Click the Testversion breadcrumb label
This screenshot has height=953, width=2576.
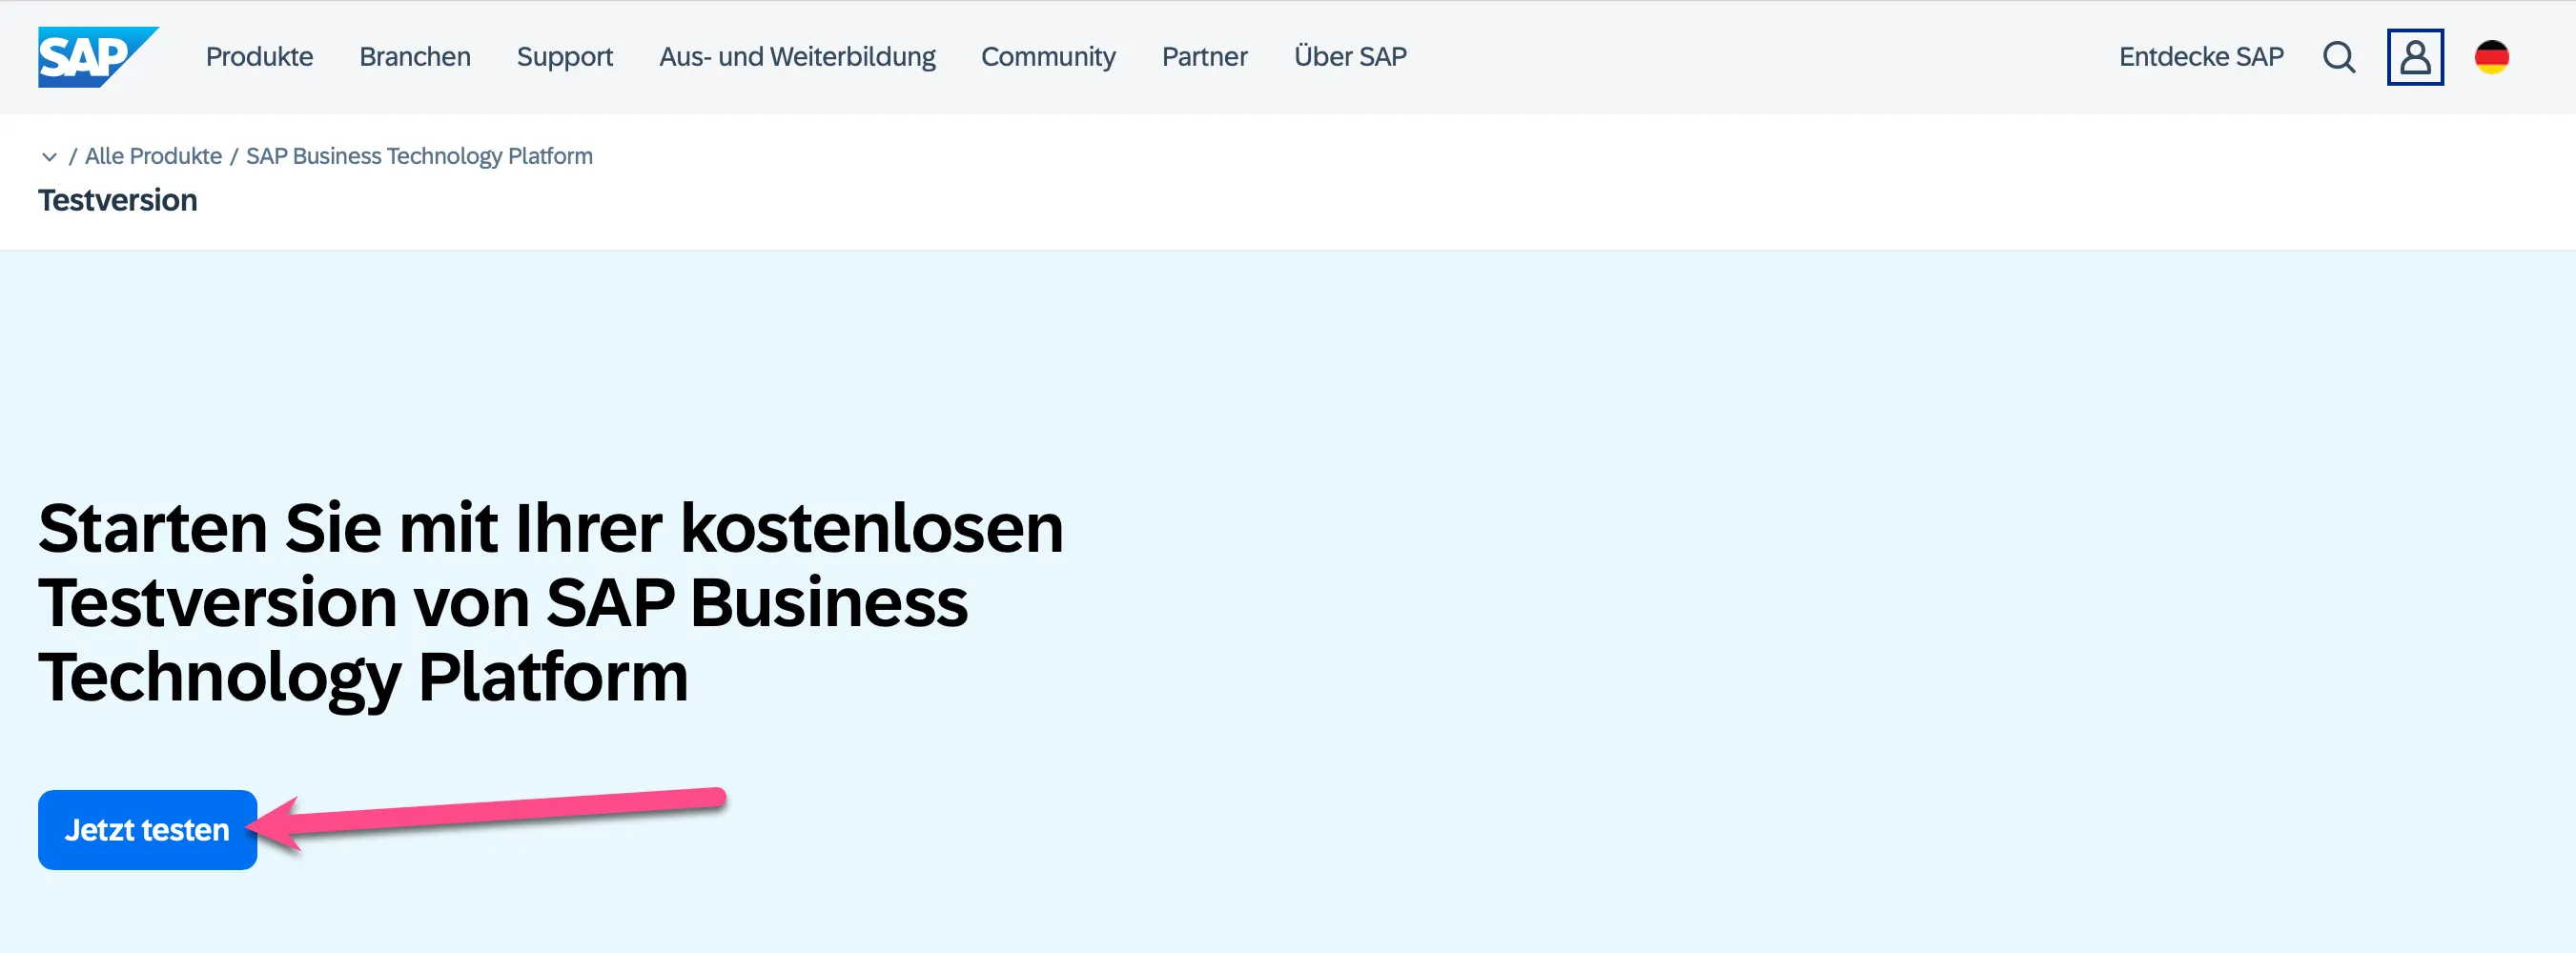(117, 200)
